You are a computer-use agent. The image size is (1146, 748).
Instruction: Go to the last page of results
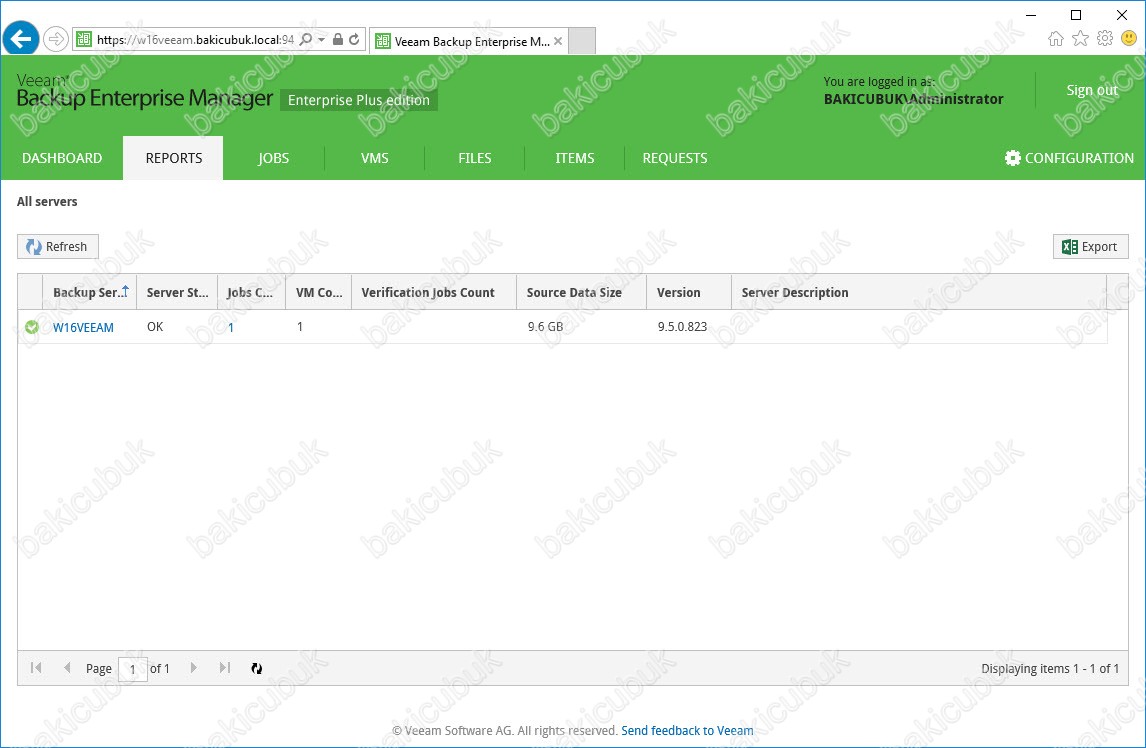pyautogui.click(x=224, y=668)
